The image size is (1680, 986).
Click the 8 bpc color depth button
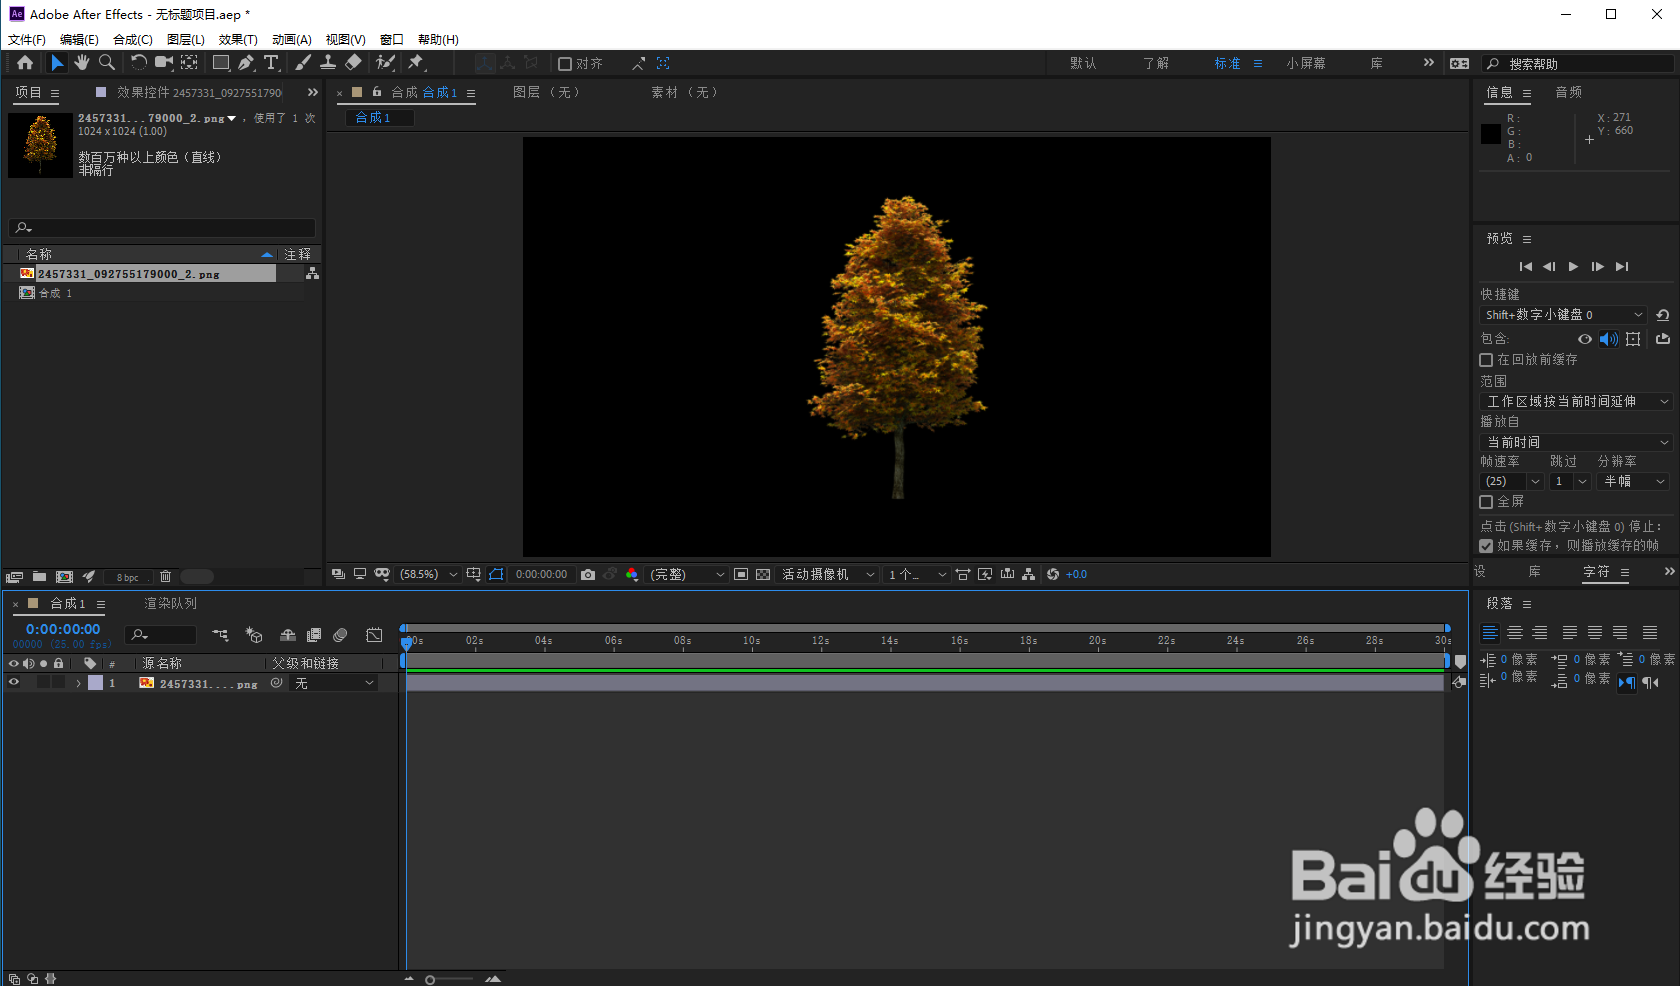tap(128, 577)
